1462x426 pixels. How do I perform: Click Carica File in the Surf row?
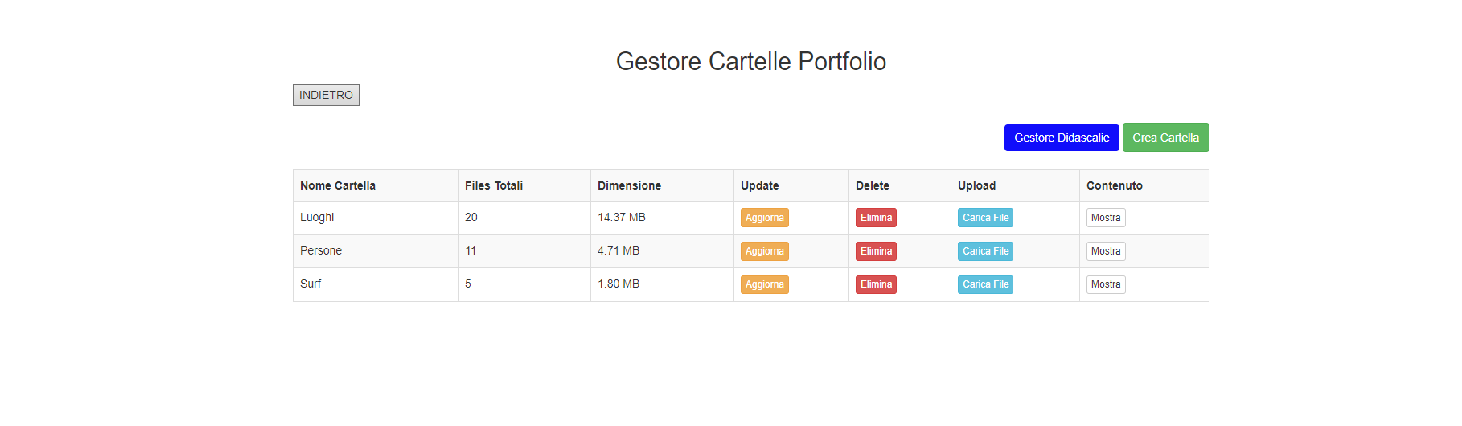tap(985, 285)
